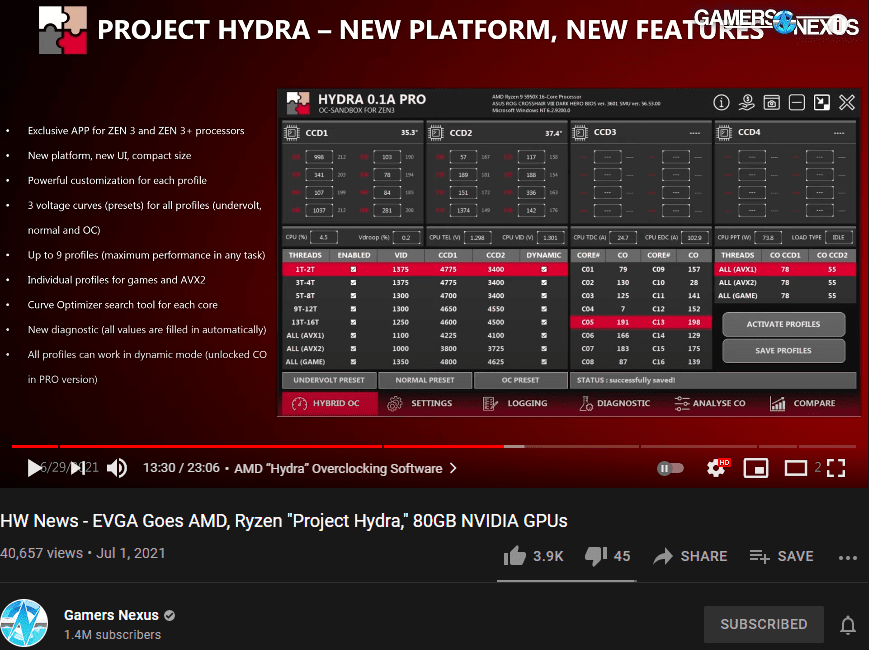Open the SETTINGS tab in Hydra
Screen dimensions: 869x650
click(x=420, y=403)
